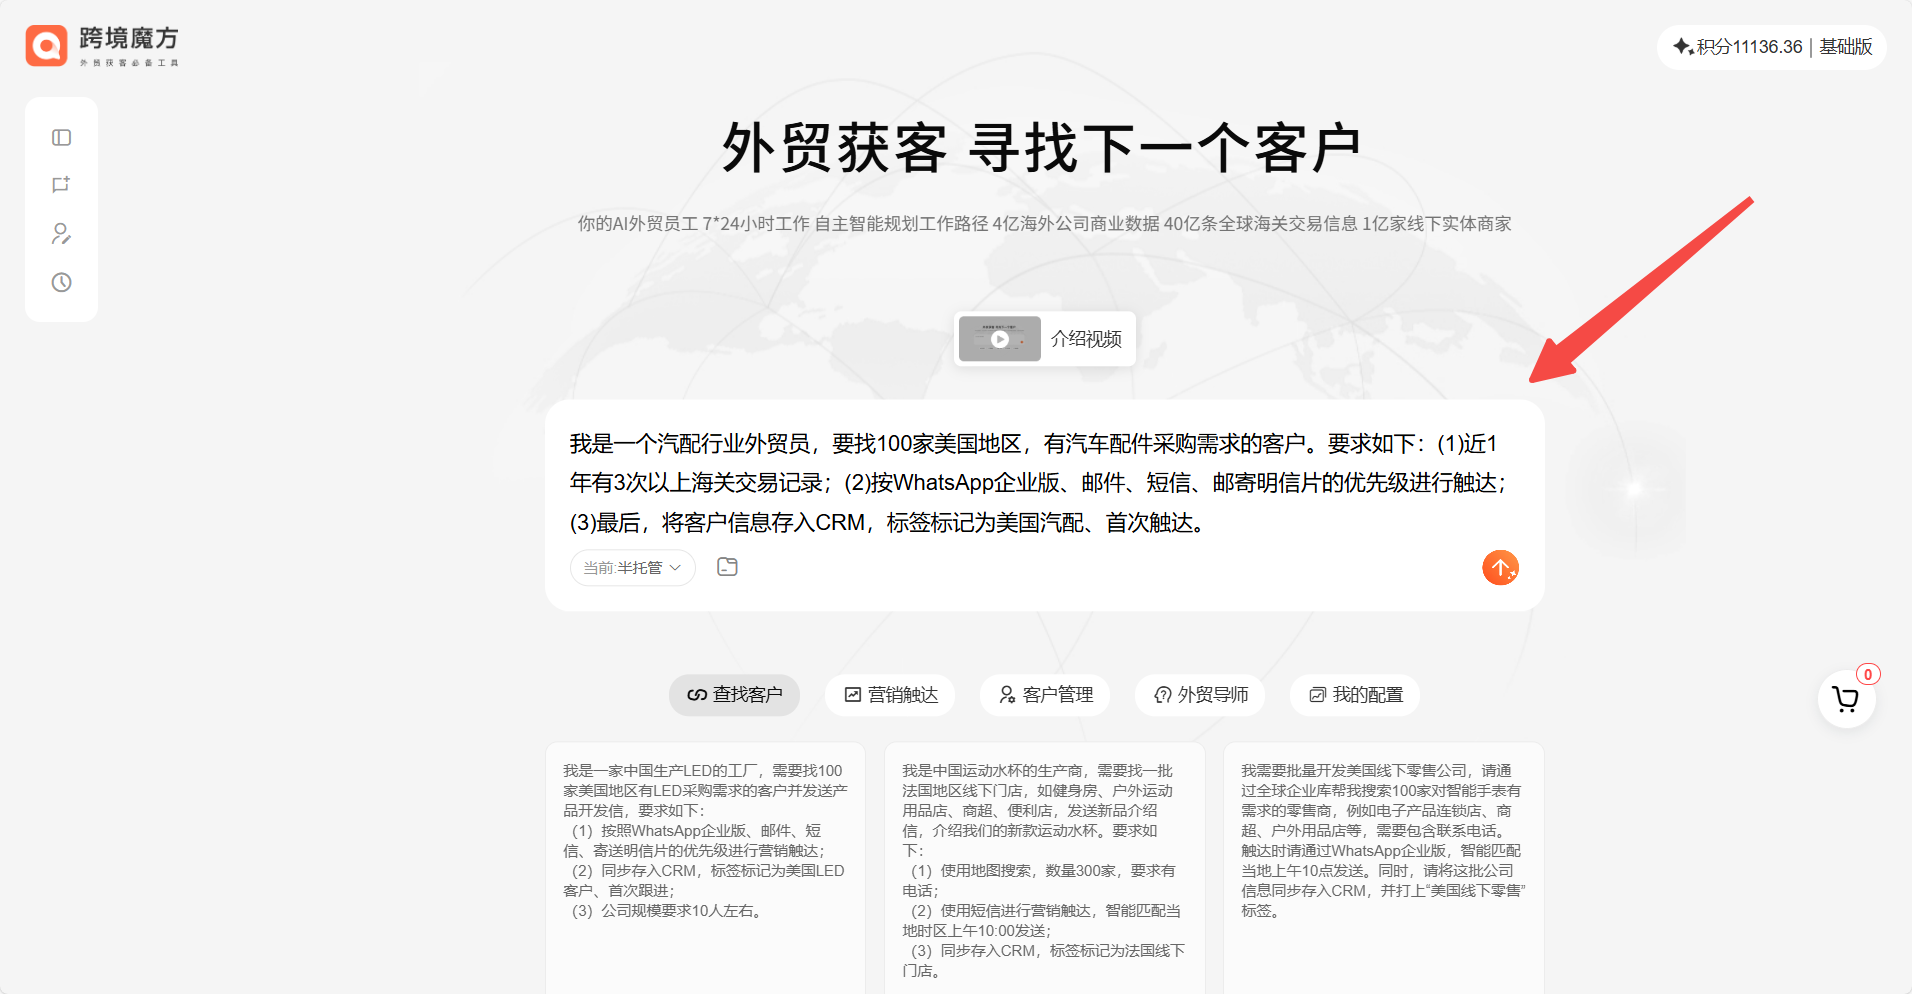This screenshot has height=994, width=1912.
Task: Start a new chat from sidebar
Action: point(62,185)
